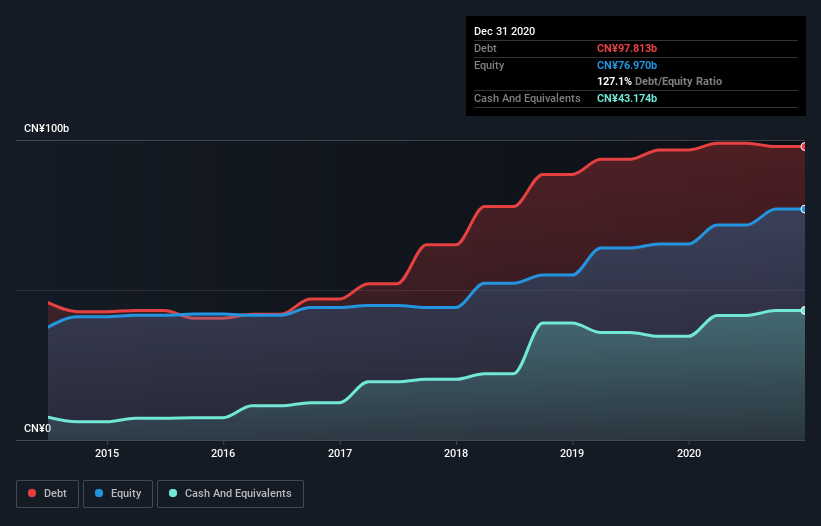Click the CN¥97.813b debt value
The image size is (821, 526).
[627, 48]
